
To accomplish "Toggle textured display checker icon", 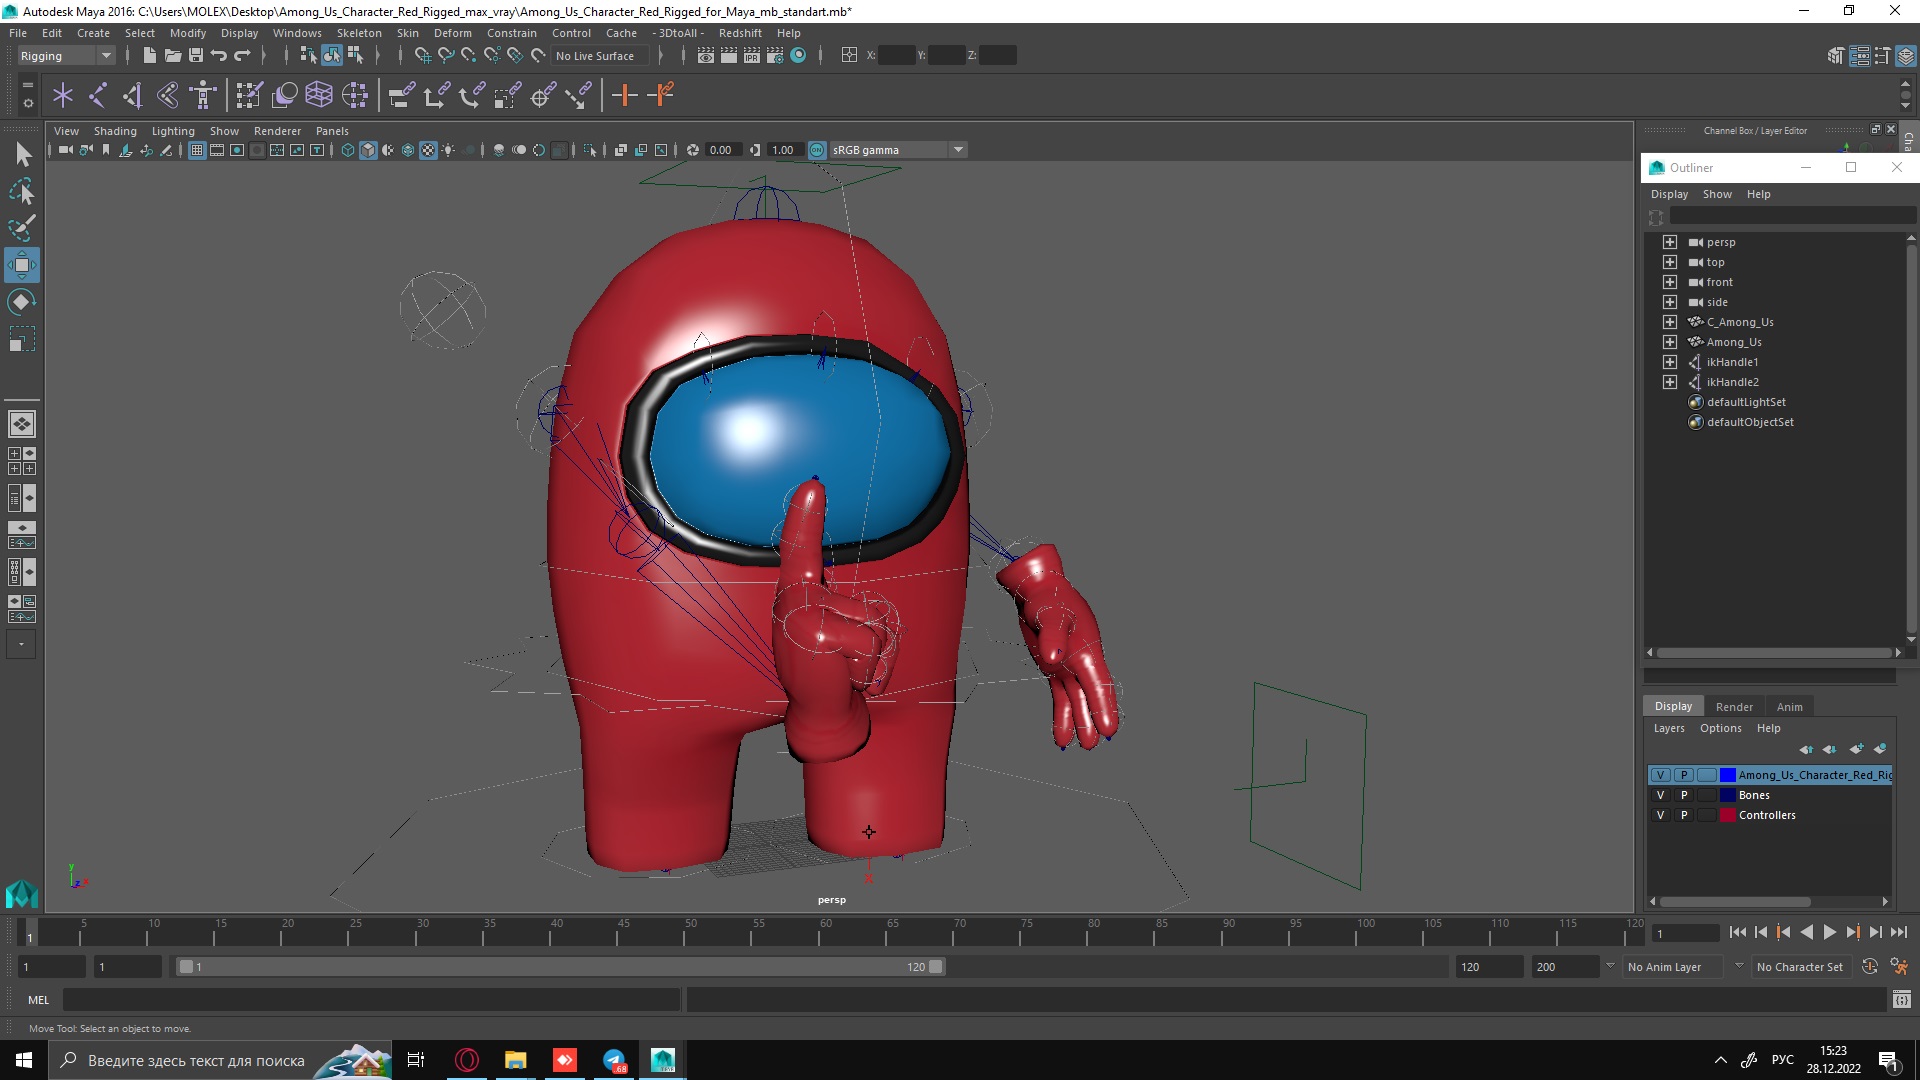I will [x=428, y=151].
